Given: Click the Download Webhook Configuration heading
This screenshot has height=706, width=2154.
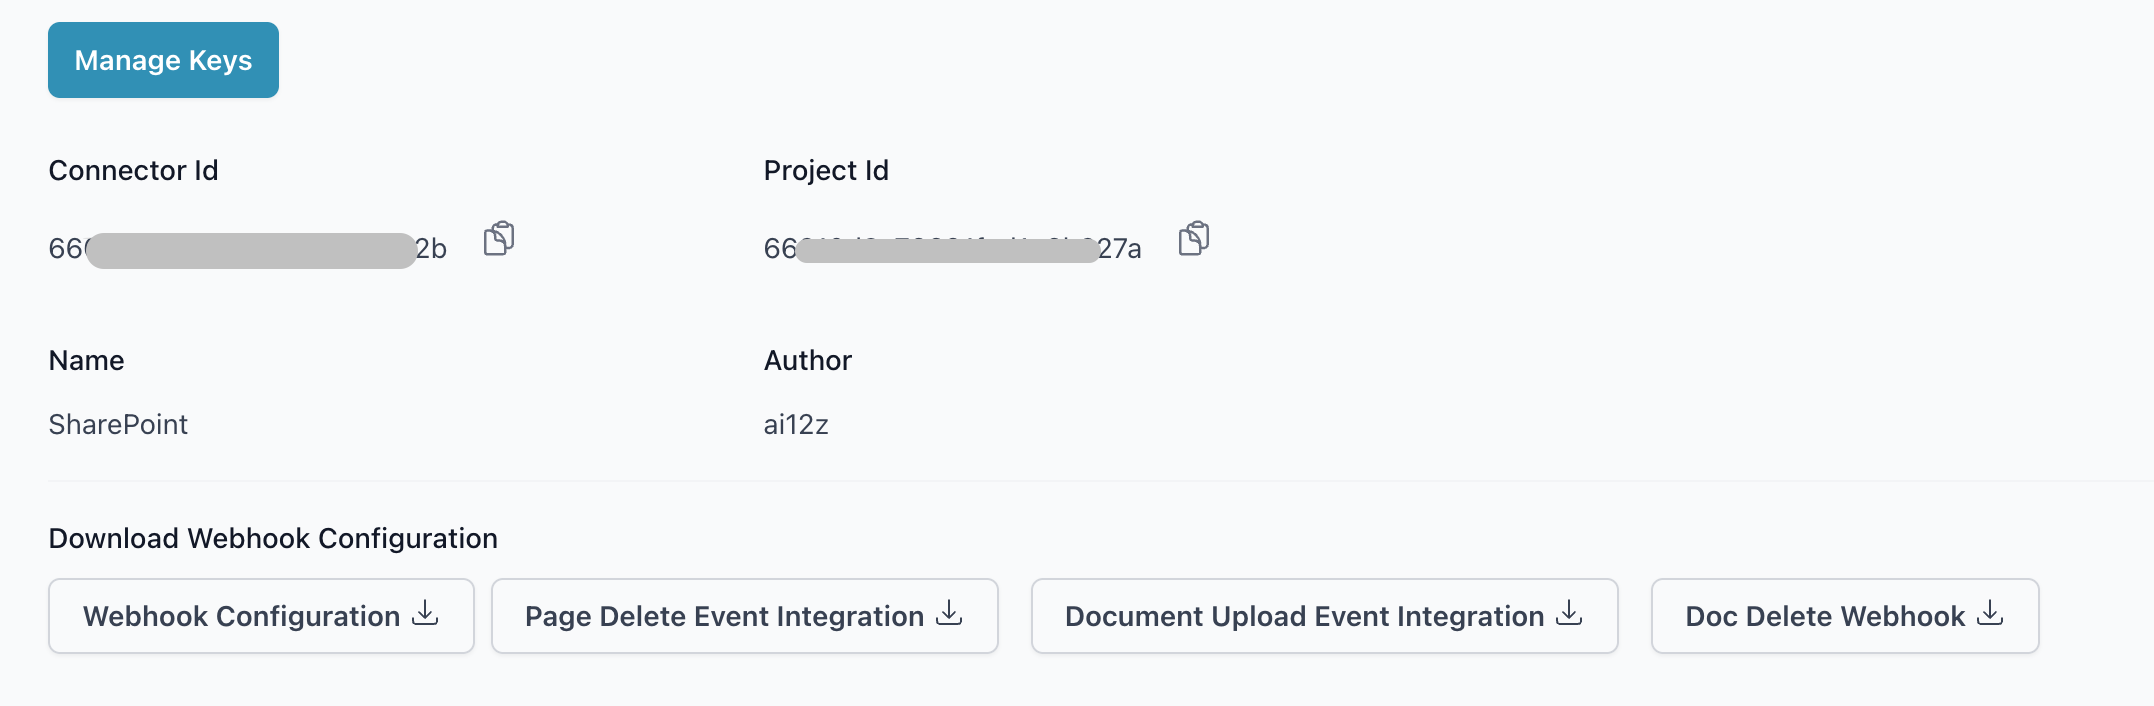Looking at the screenshot, I should pos(273,538).
